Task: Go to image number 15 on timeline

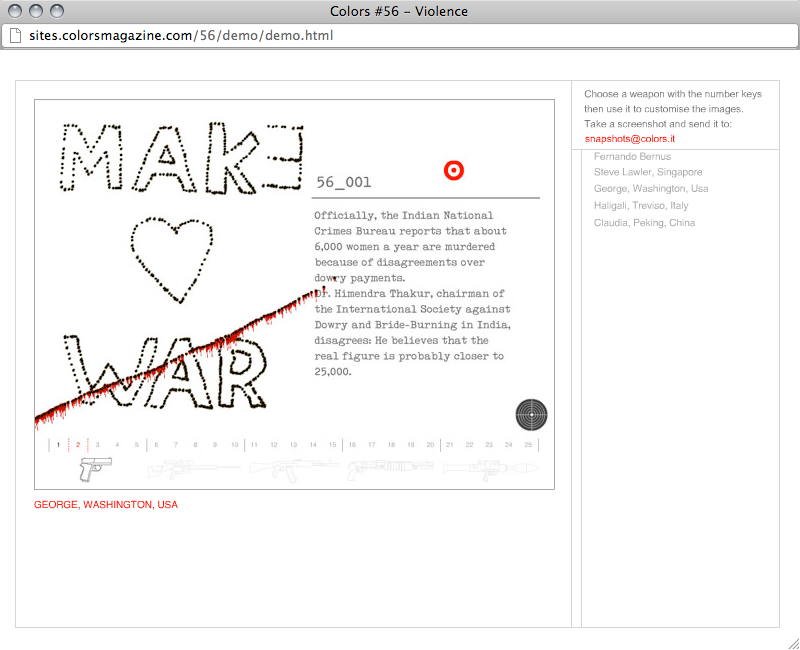Action: [333, 445]
